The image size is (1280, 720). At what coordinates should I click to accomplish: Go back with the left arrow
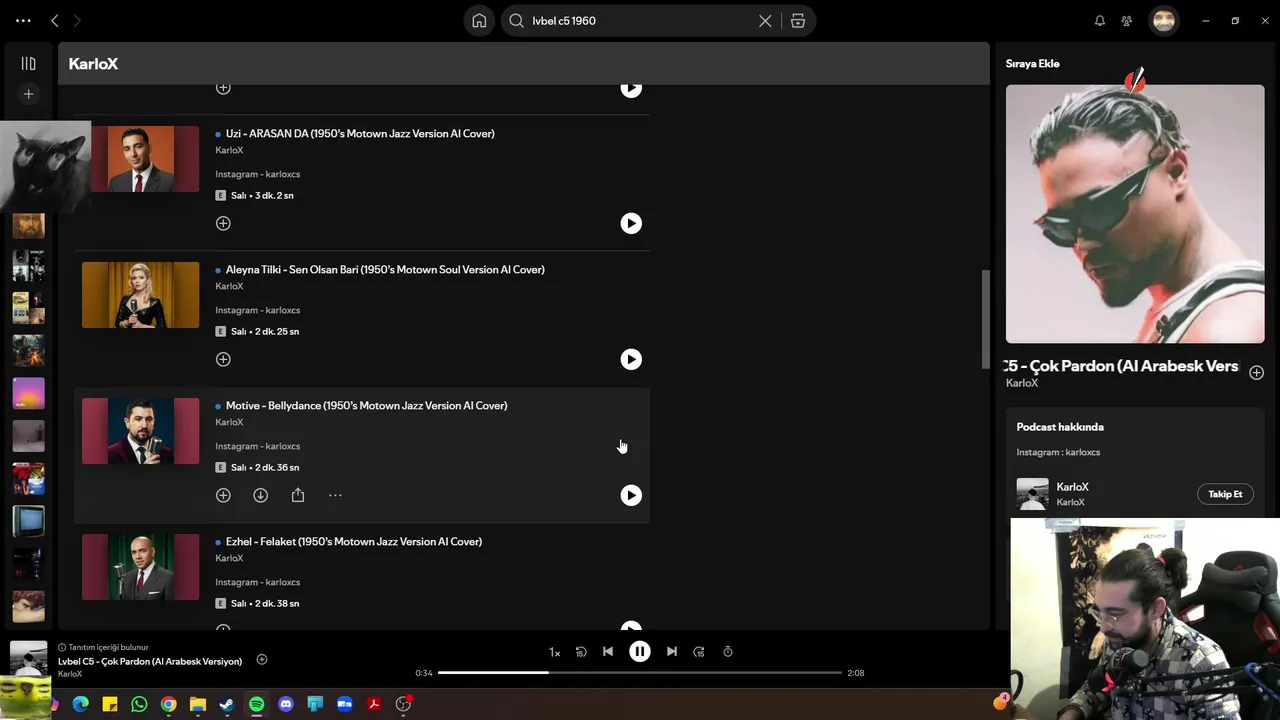point(55,21)
